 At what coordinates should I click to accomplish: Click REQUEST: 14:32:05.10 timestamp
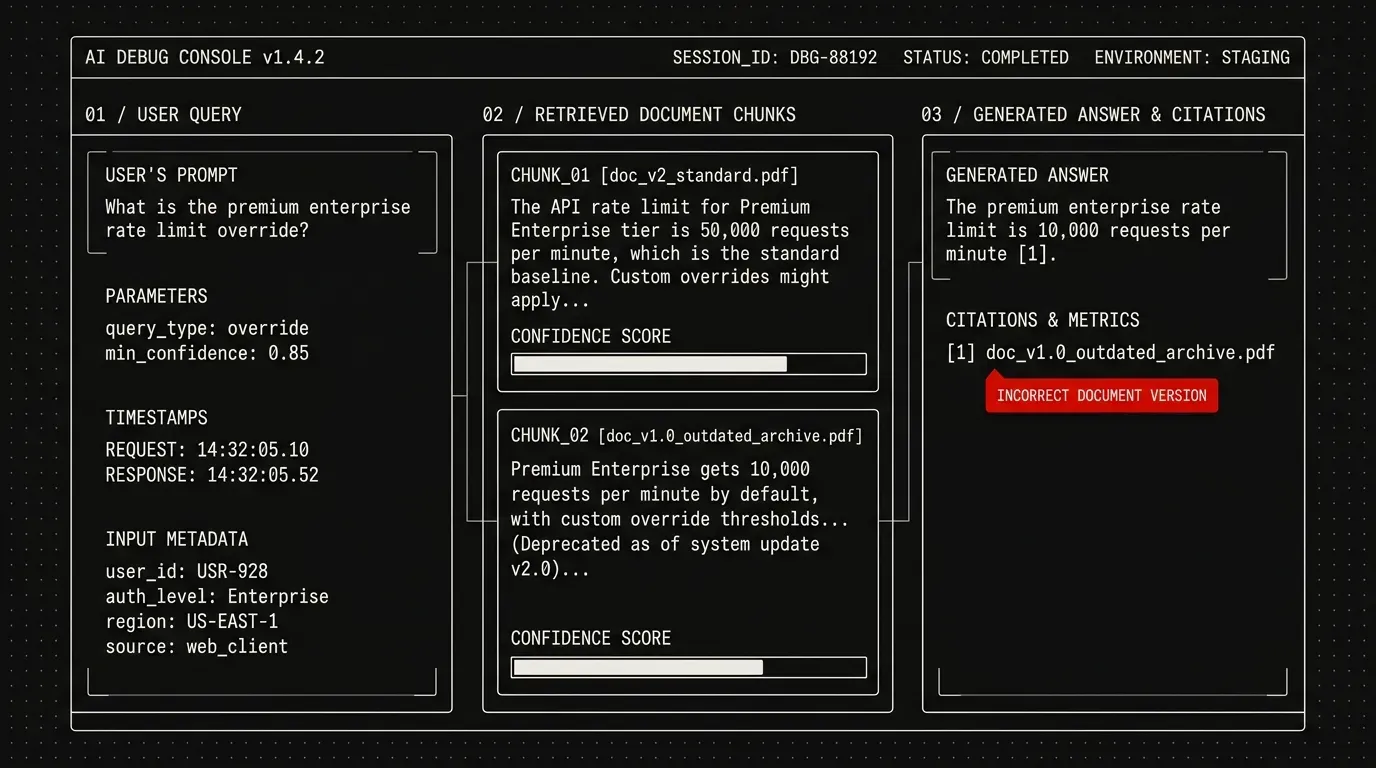(x=207, y=450)
